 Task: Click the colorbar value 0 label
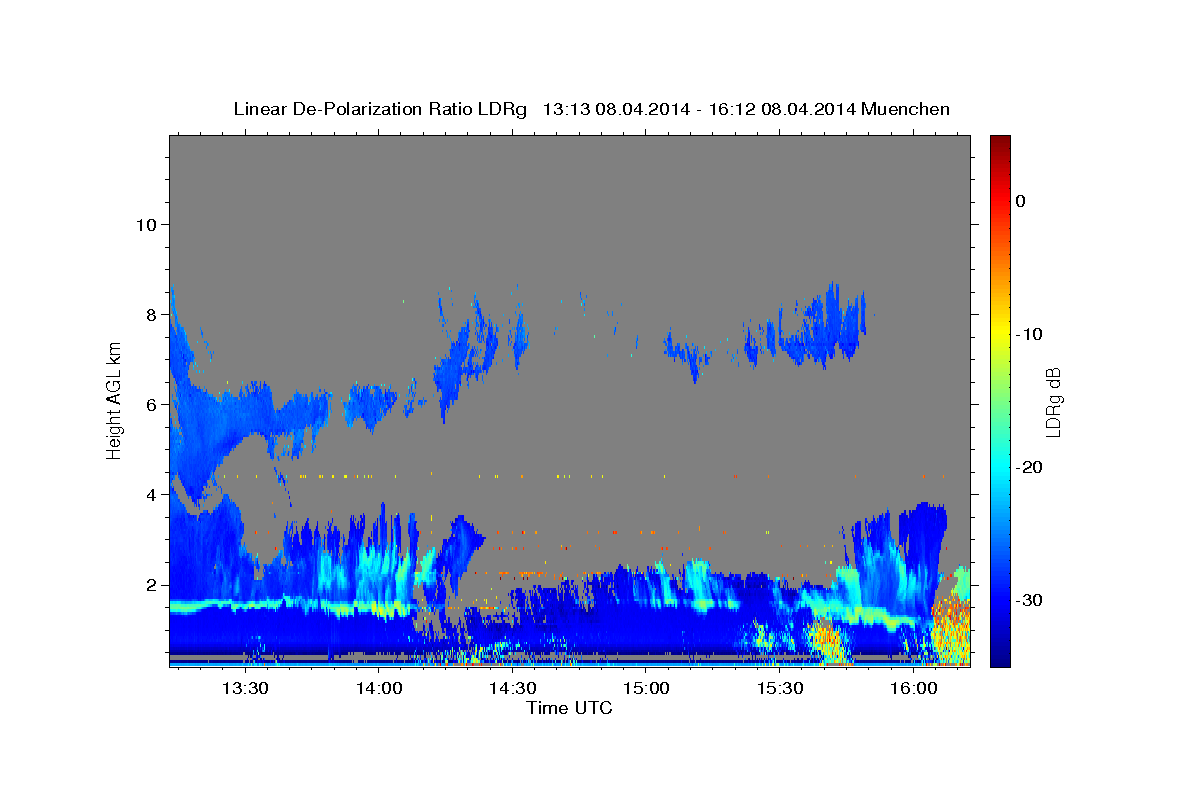[1020, 201]
